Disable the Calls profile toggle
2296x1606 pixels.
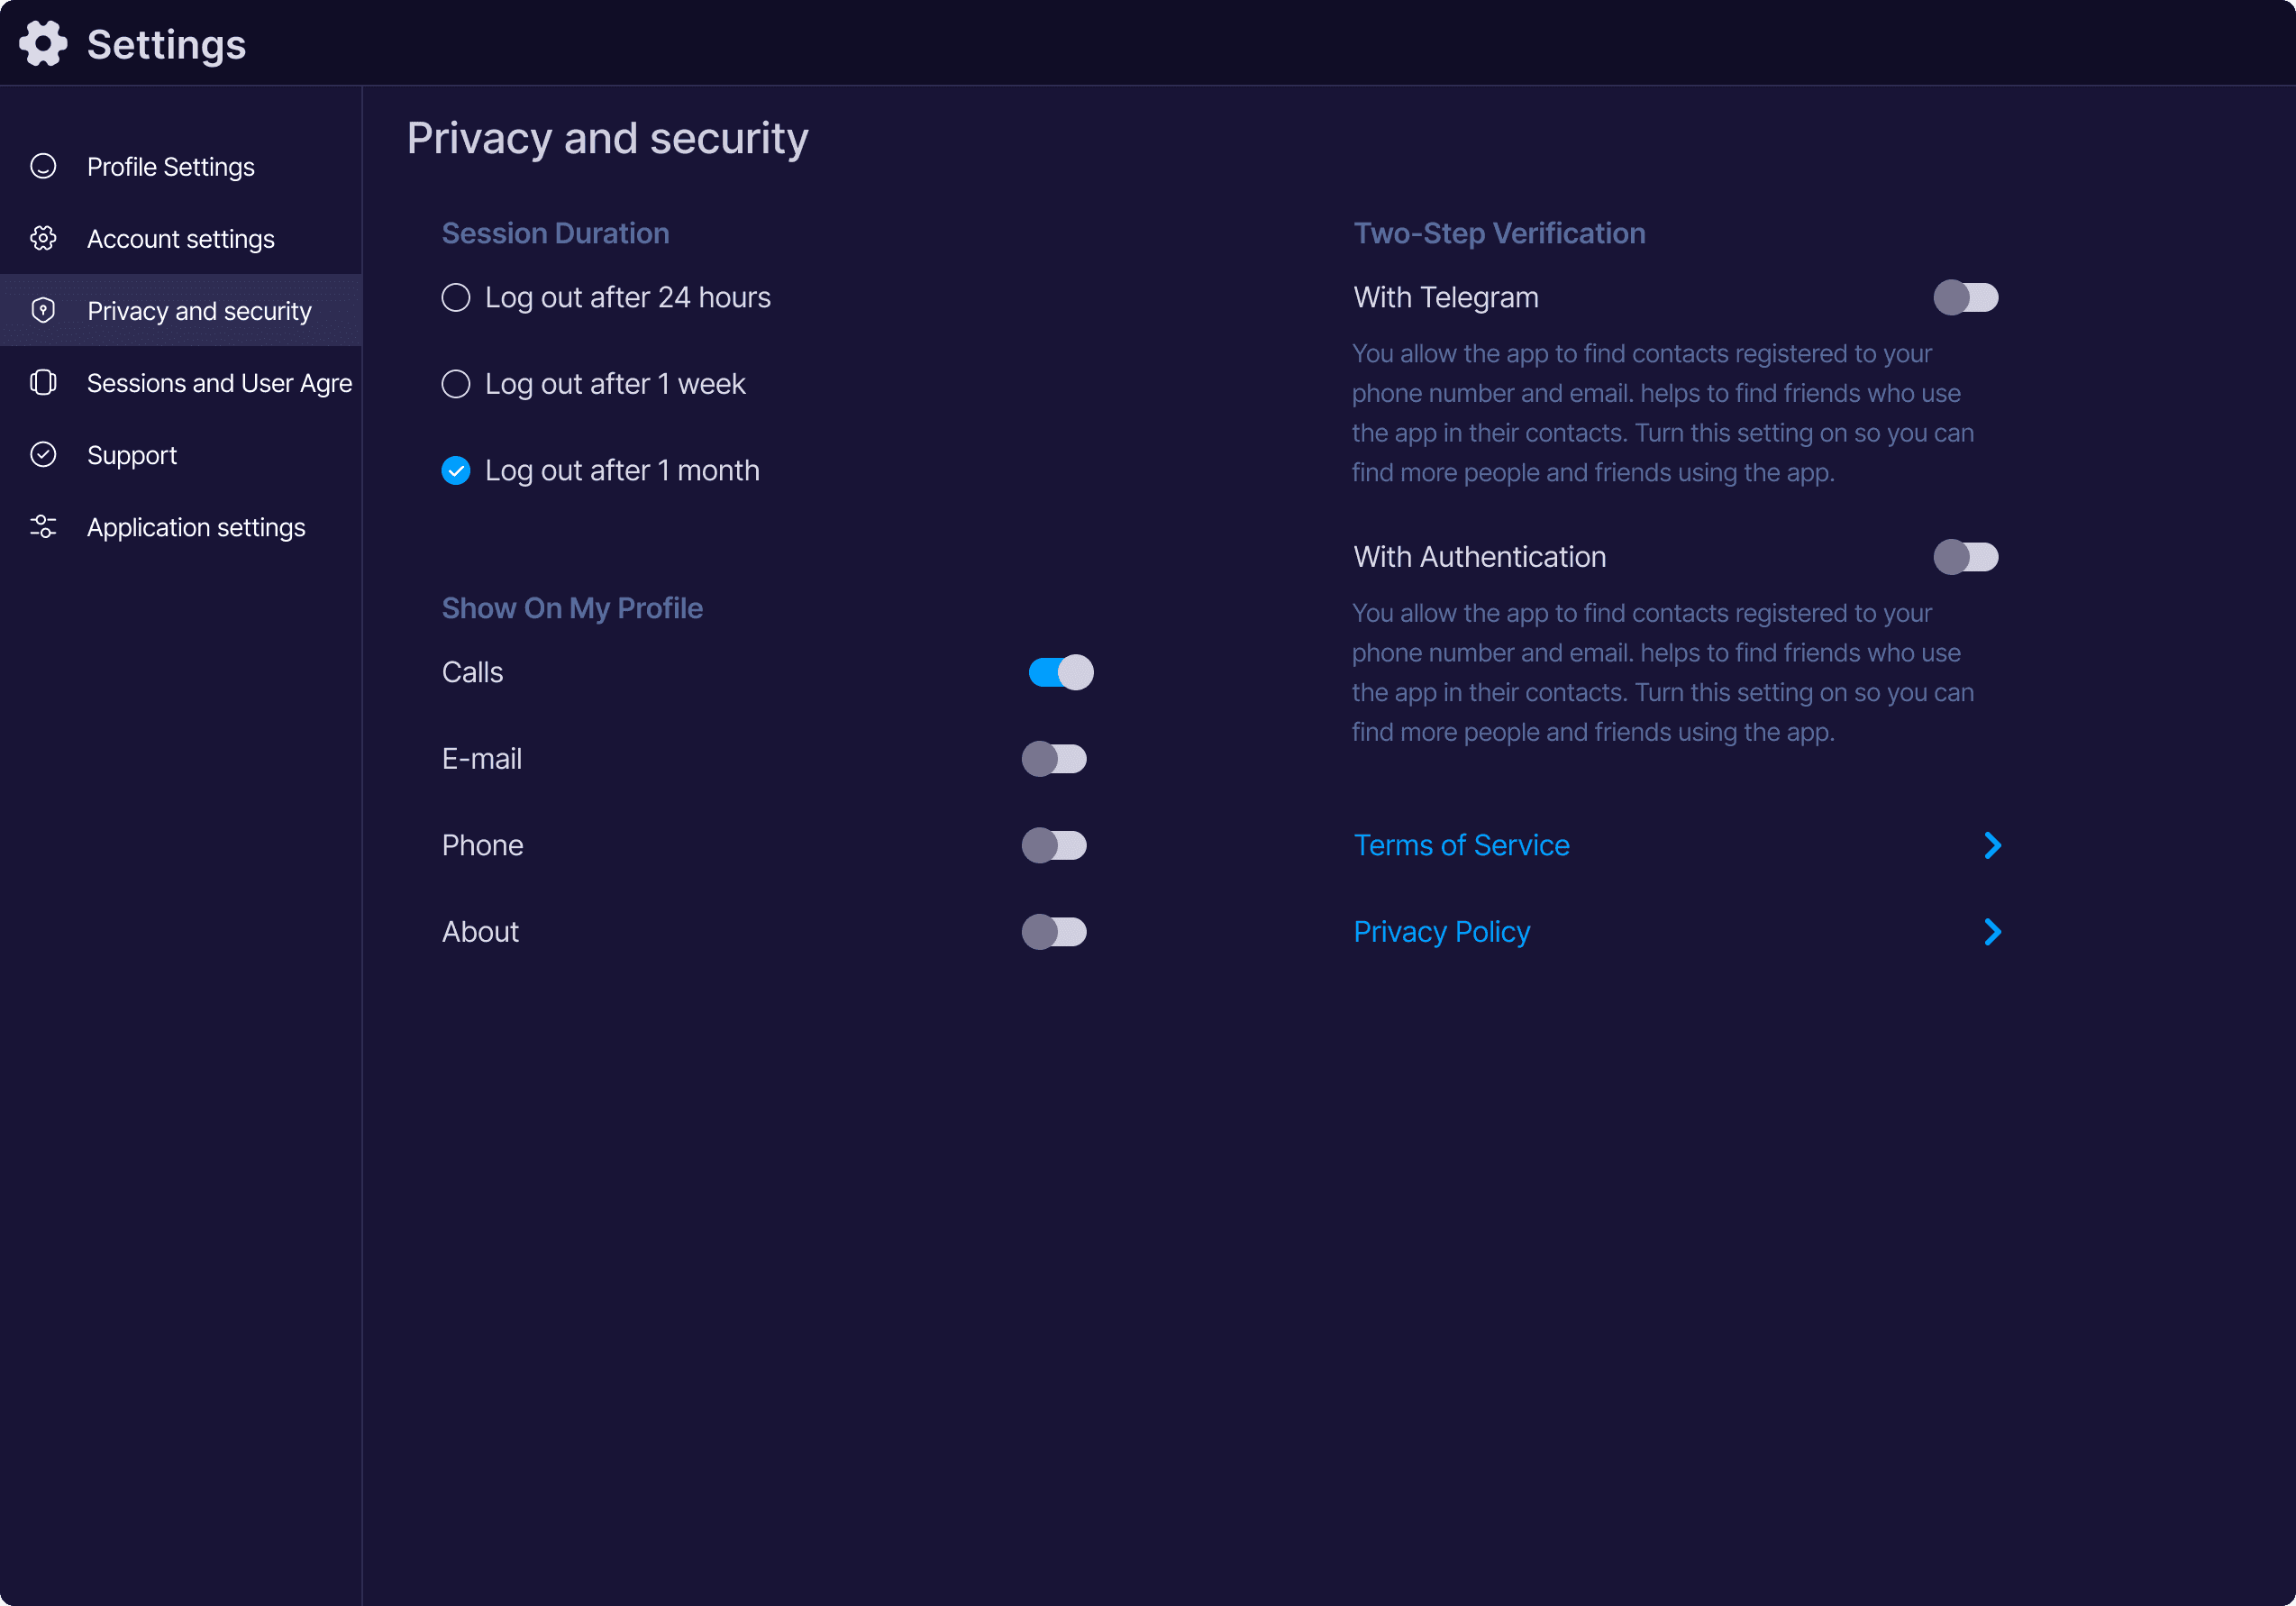point(1060,672)
